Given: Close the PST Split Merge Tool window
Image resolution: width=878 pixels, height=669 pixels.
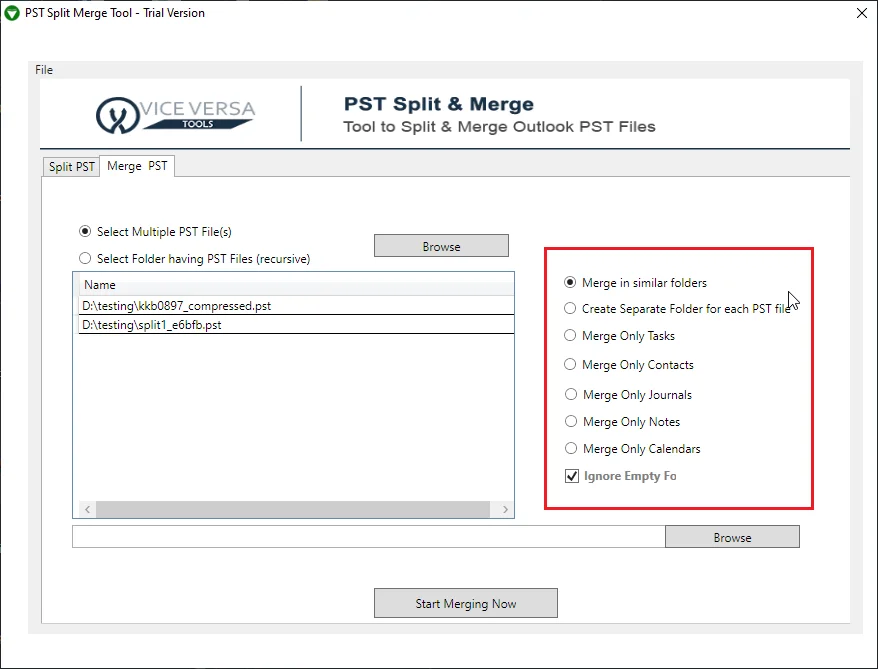Looking at the screenshot, I should tap(862, 13).
